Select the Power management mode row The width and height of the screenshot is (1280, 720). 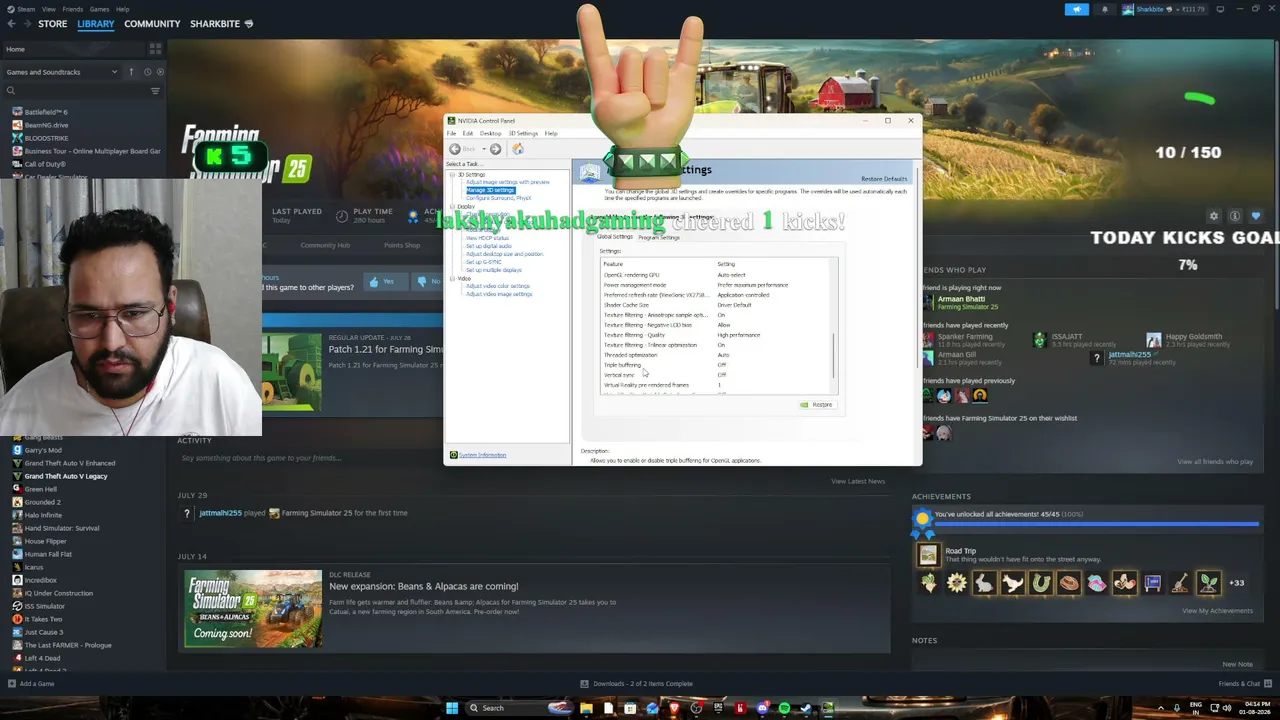pos(716,285)
